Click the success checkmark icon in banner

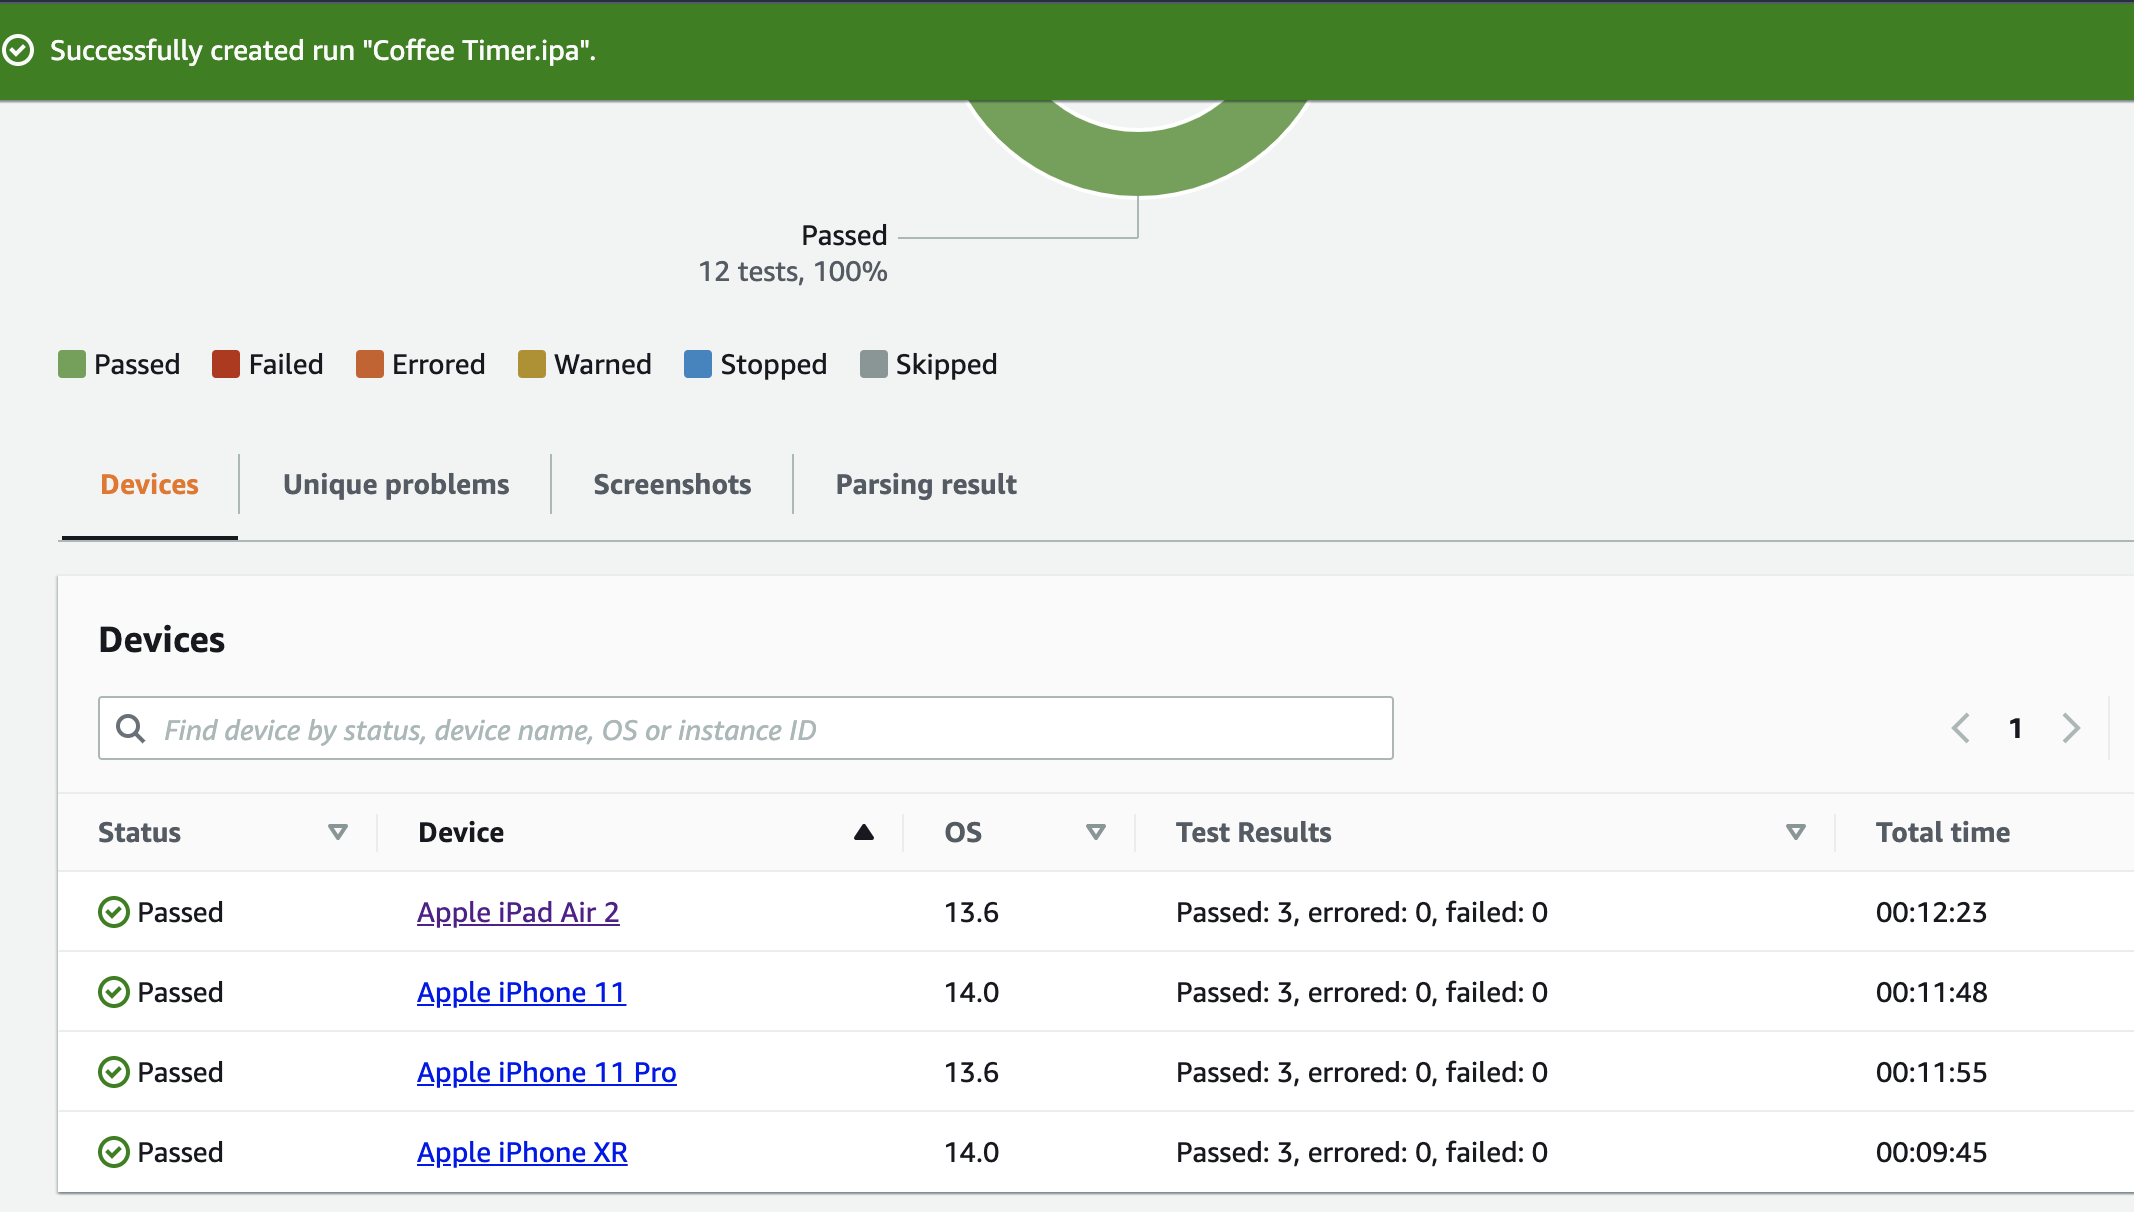(x=18, y=50)
